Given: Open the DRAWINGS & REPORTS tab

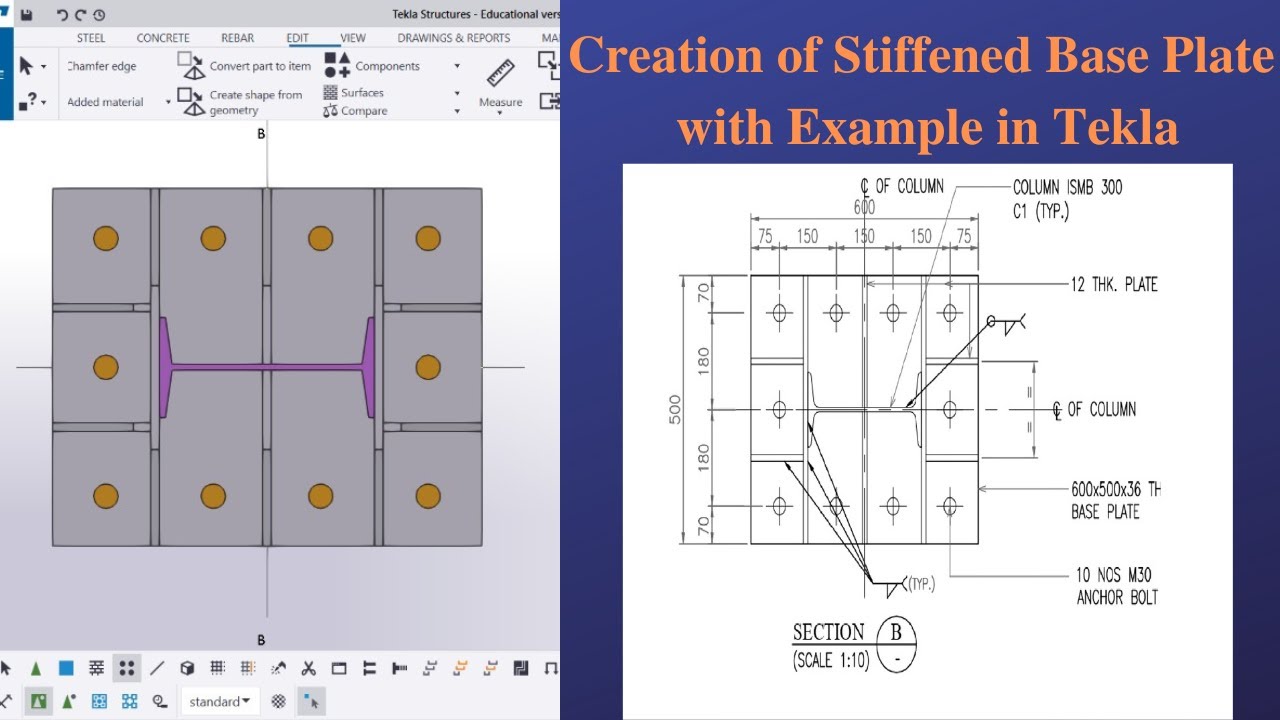Looking at the screenshot, I should 454,38.
